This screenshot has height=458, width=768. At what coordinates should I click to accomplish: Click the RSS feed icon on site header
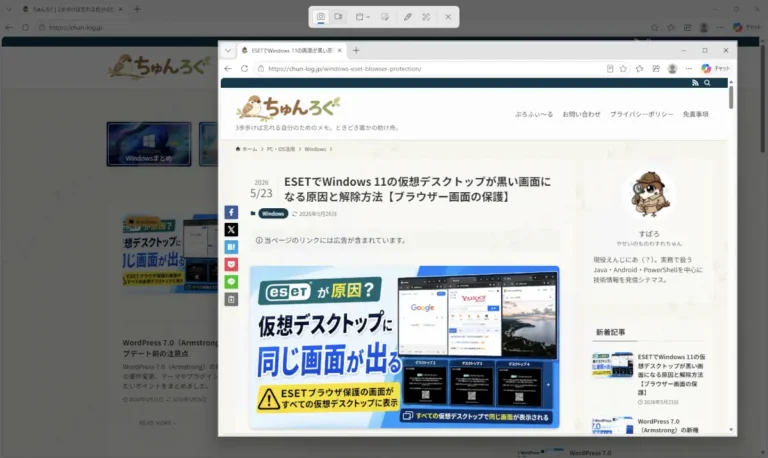[695, 83]
